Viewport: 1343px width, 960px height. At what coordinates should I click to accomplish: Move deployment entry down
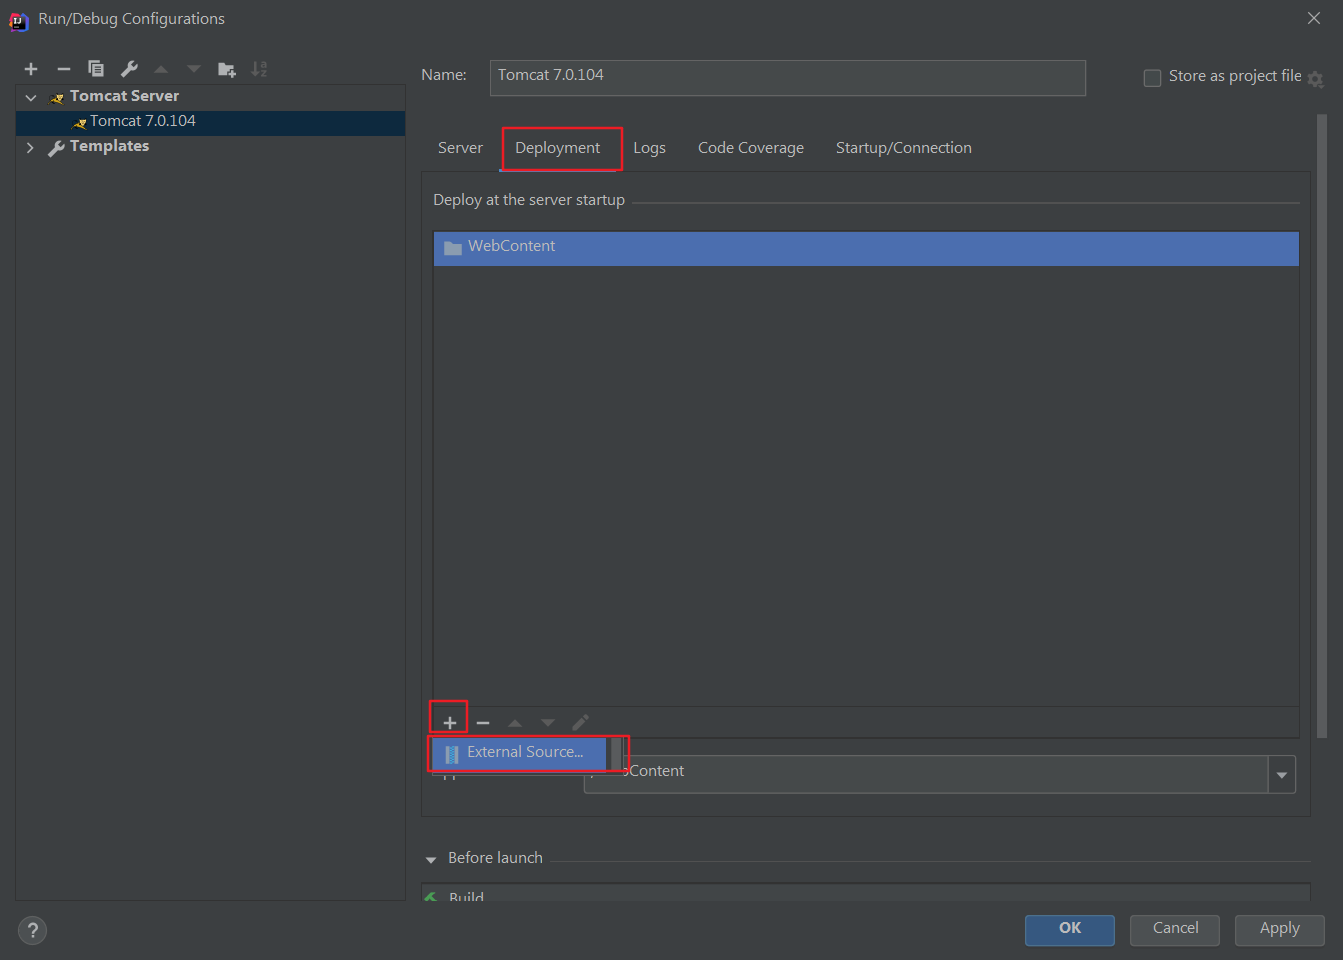[x=548, y=722]
